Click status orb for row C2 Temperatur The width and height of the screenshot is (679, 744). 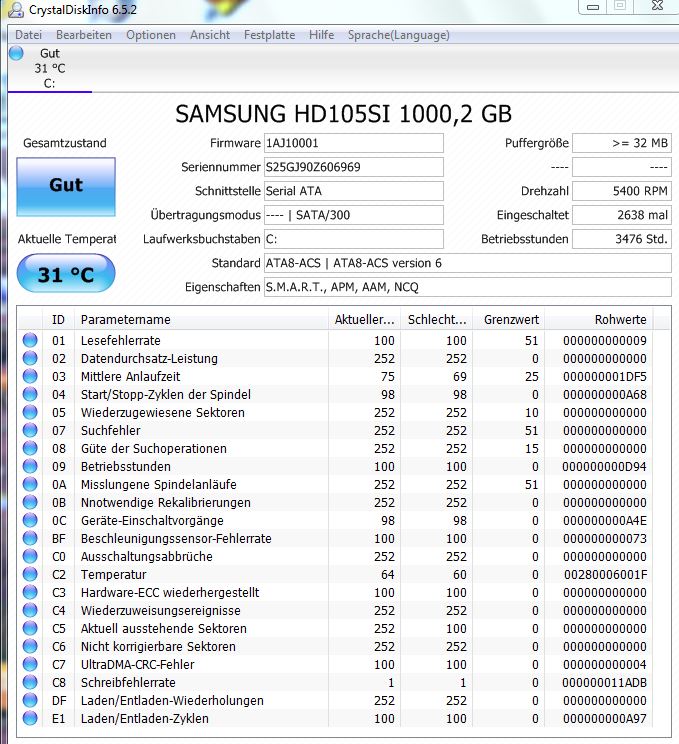30,574
